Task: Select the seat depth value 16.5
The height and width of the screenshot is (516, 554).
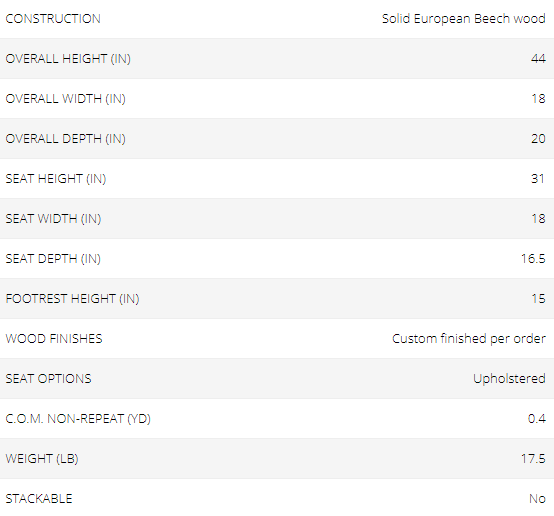Action: 533,258
